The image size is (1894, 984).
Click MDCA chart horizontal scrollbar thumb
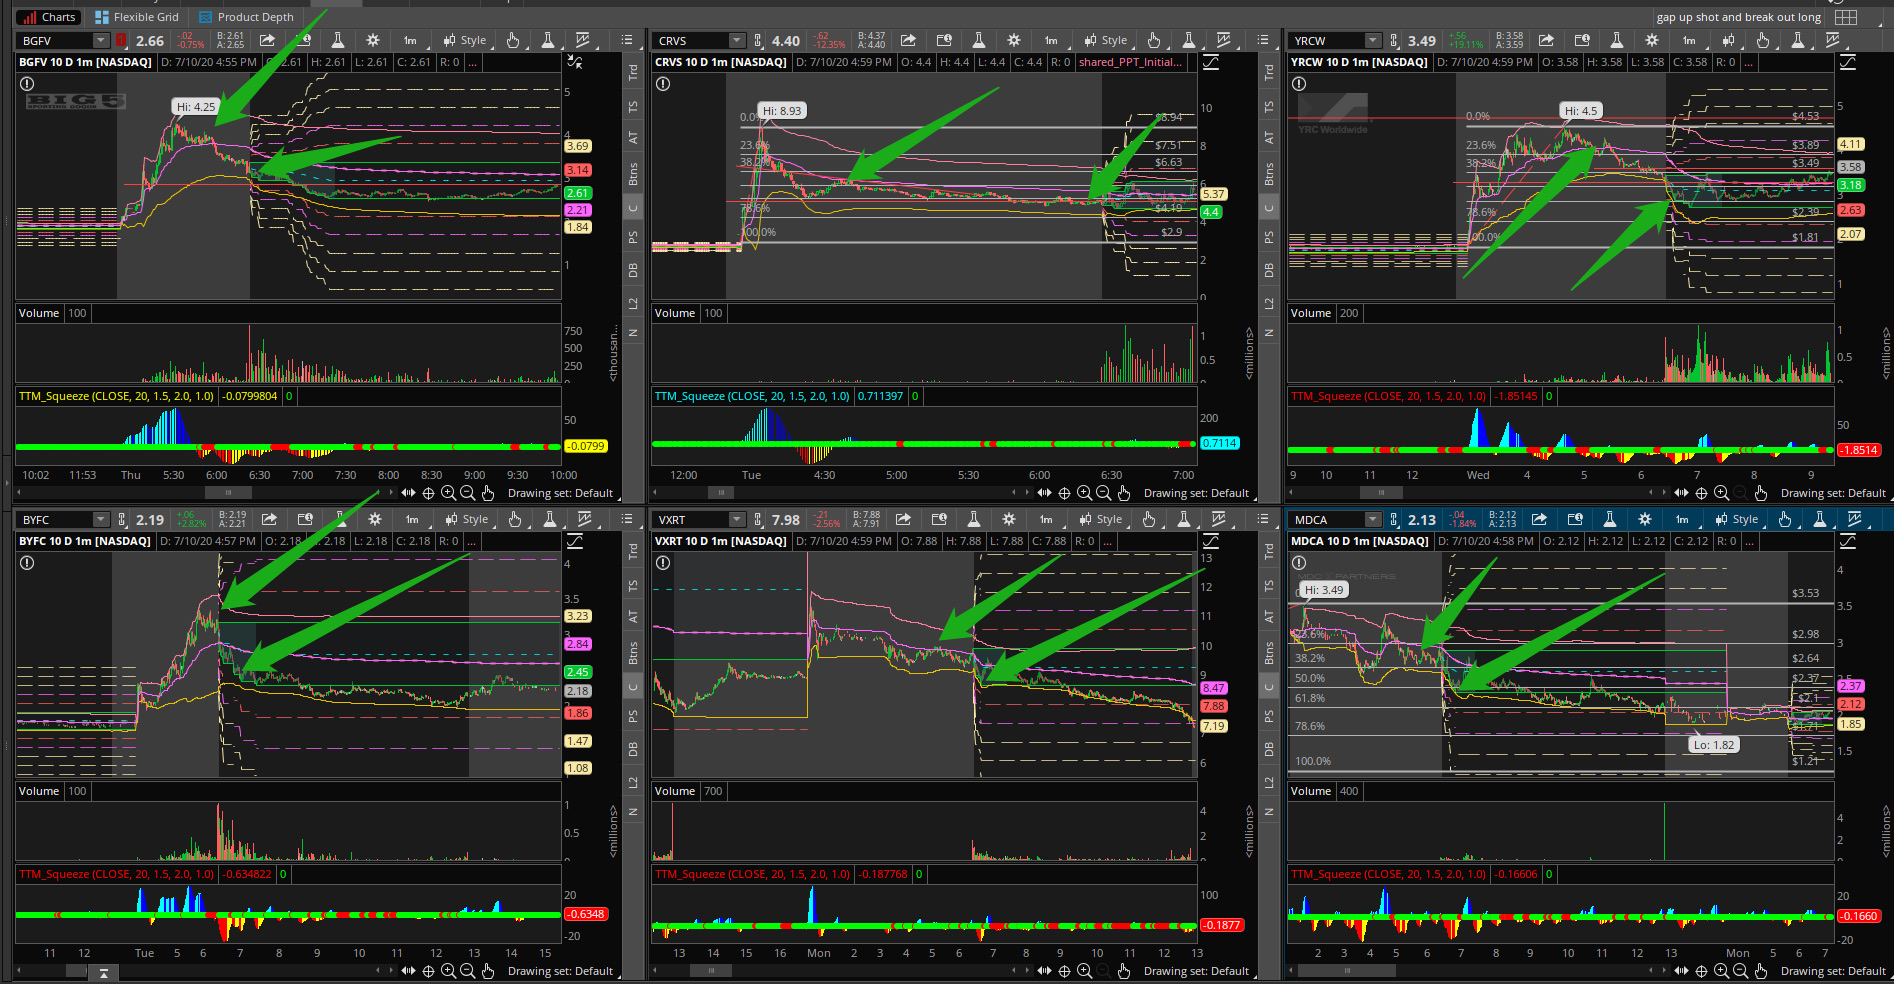click(x=1347, y=971)
